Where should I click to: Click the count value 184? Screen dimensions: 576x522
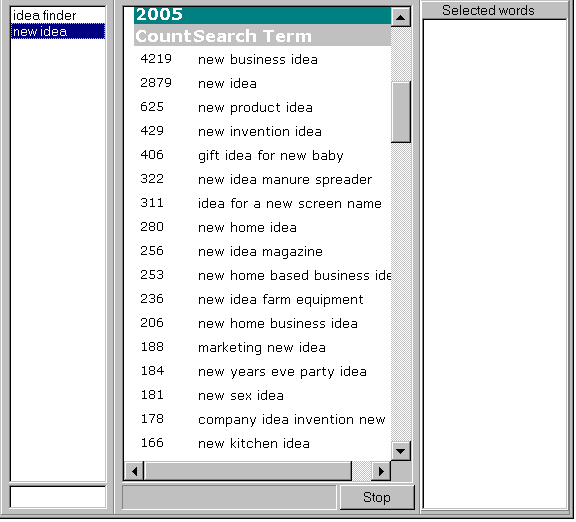[152, 371]
